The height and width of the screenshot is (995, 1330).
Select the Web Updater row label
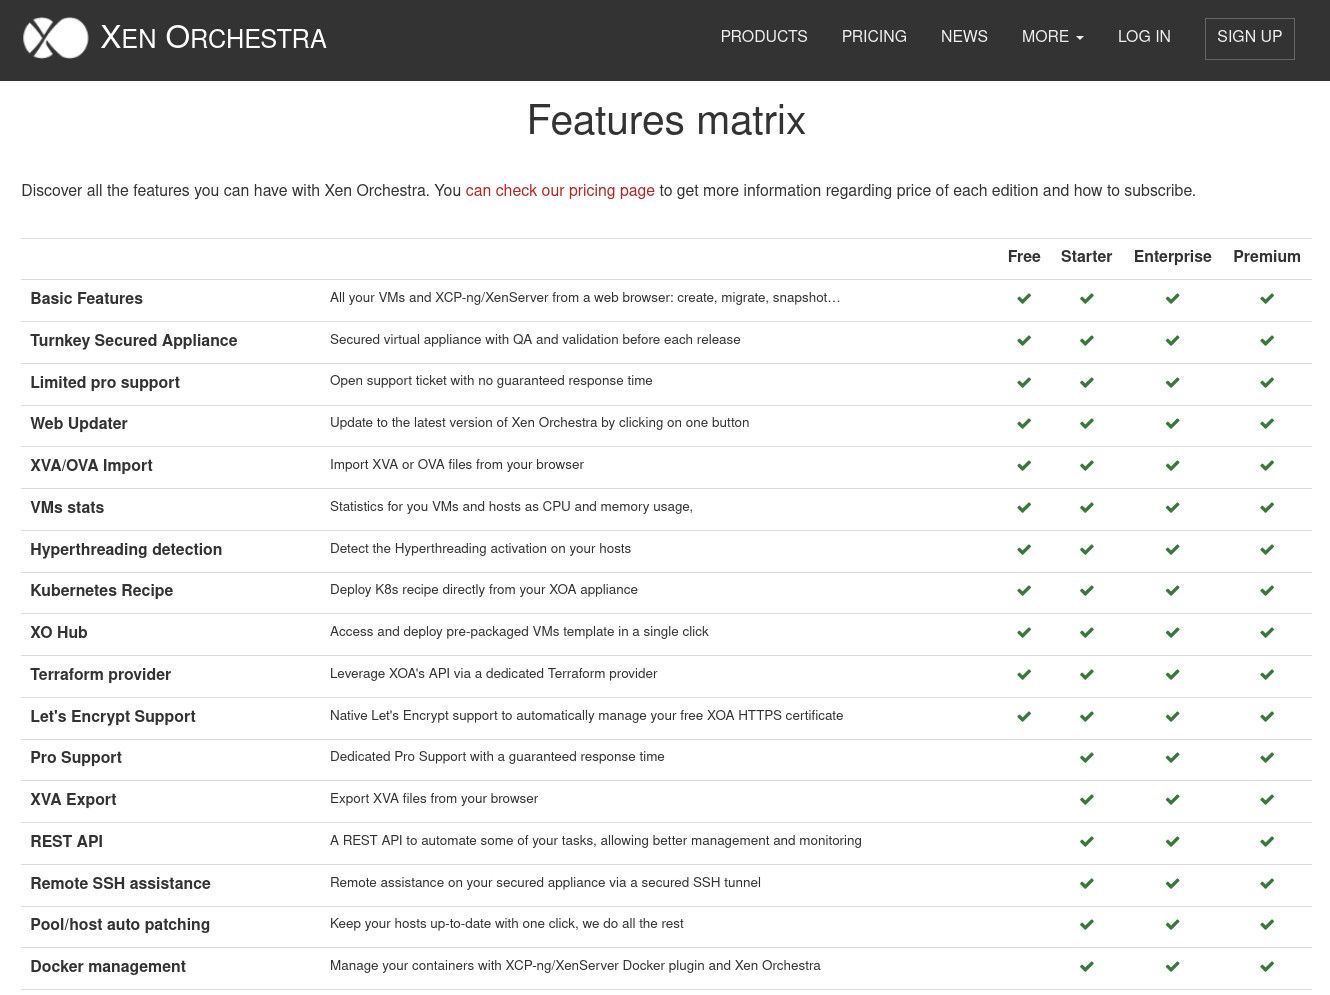pyautogui.click(x=79, y=424)
